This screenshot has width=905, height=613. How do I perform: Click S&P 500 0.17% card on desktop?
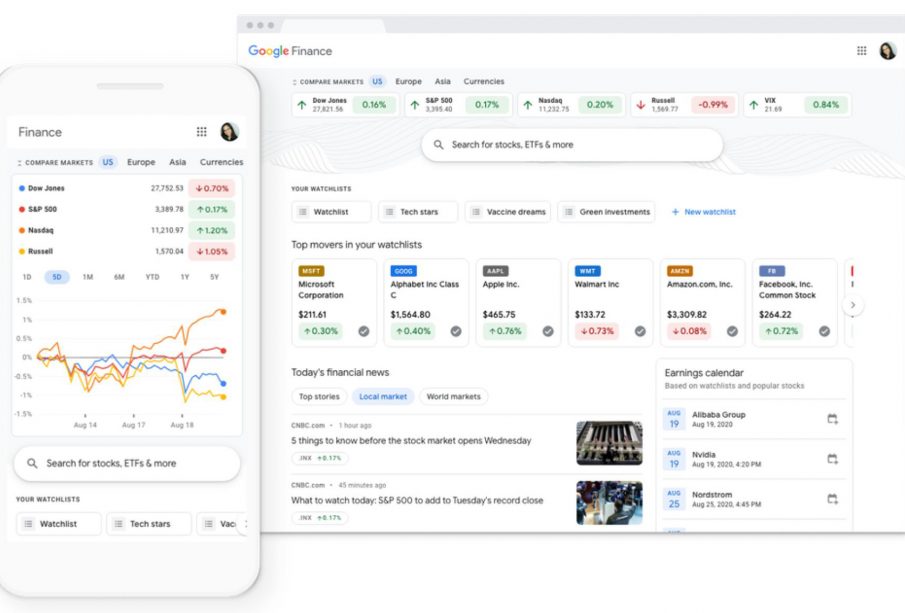[x=458, y=105]
